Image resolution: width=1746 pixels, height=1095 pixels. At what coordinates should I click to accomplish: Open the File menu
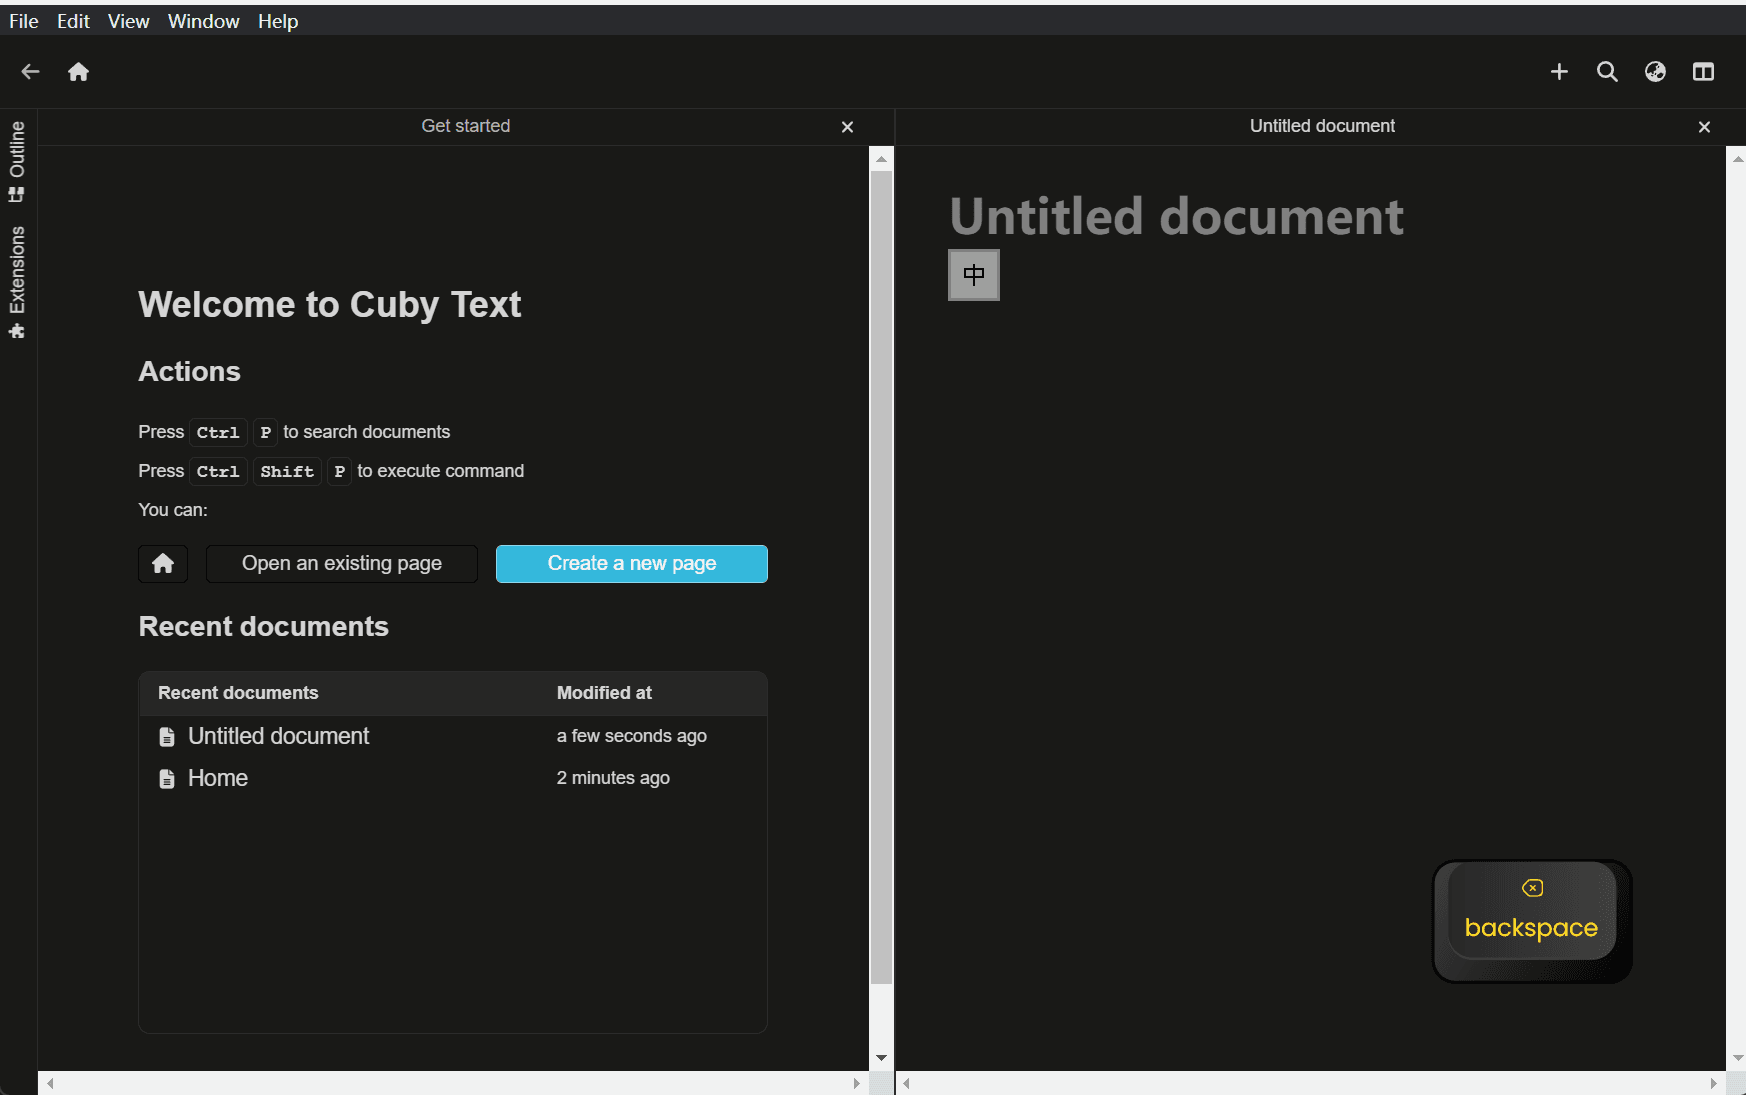point(24,21)
